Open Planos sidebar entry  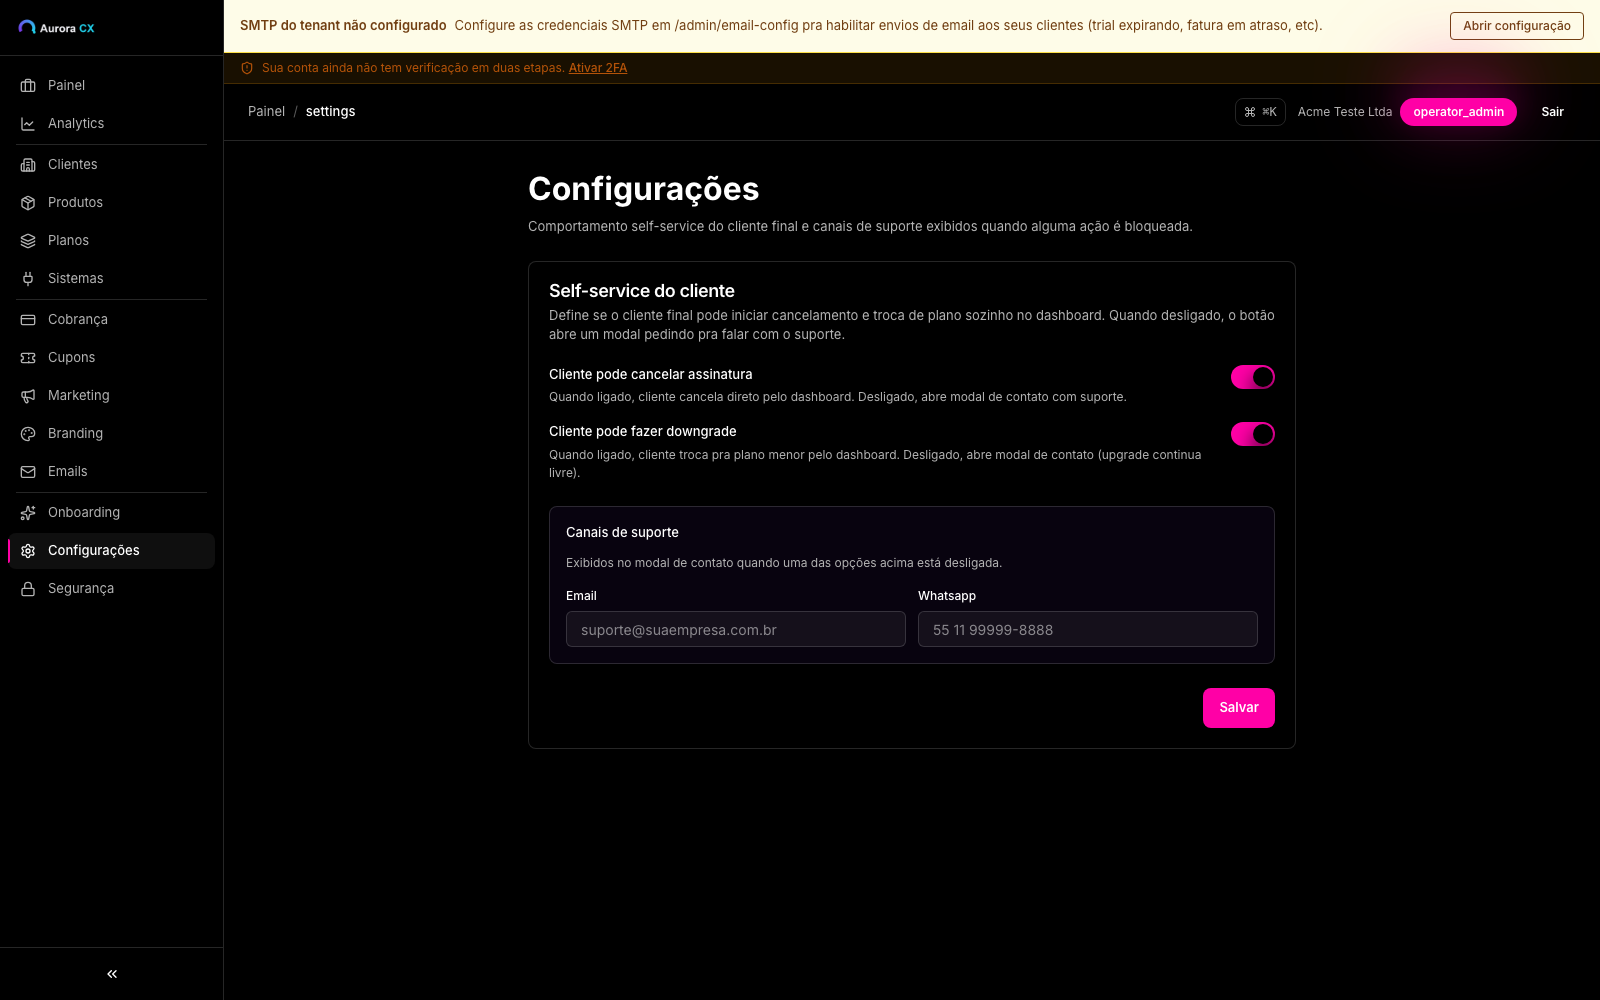tap(111, 241)
